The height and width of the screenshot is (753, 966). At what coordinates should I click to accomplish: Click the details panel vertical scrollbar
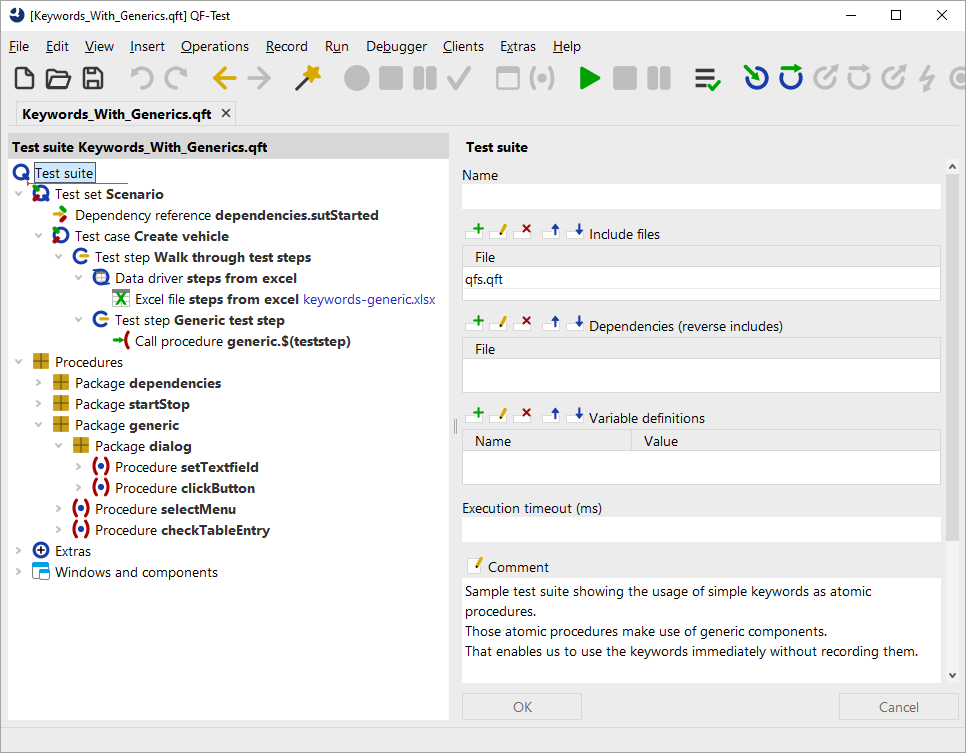tap(952, 357)
